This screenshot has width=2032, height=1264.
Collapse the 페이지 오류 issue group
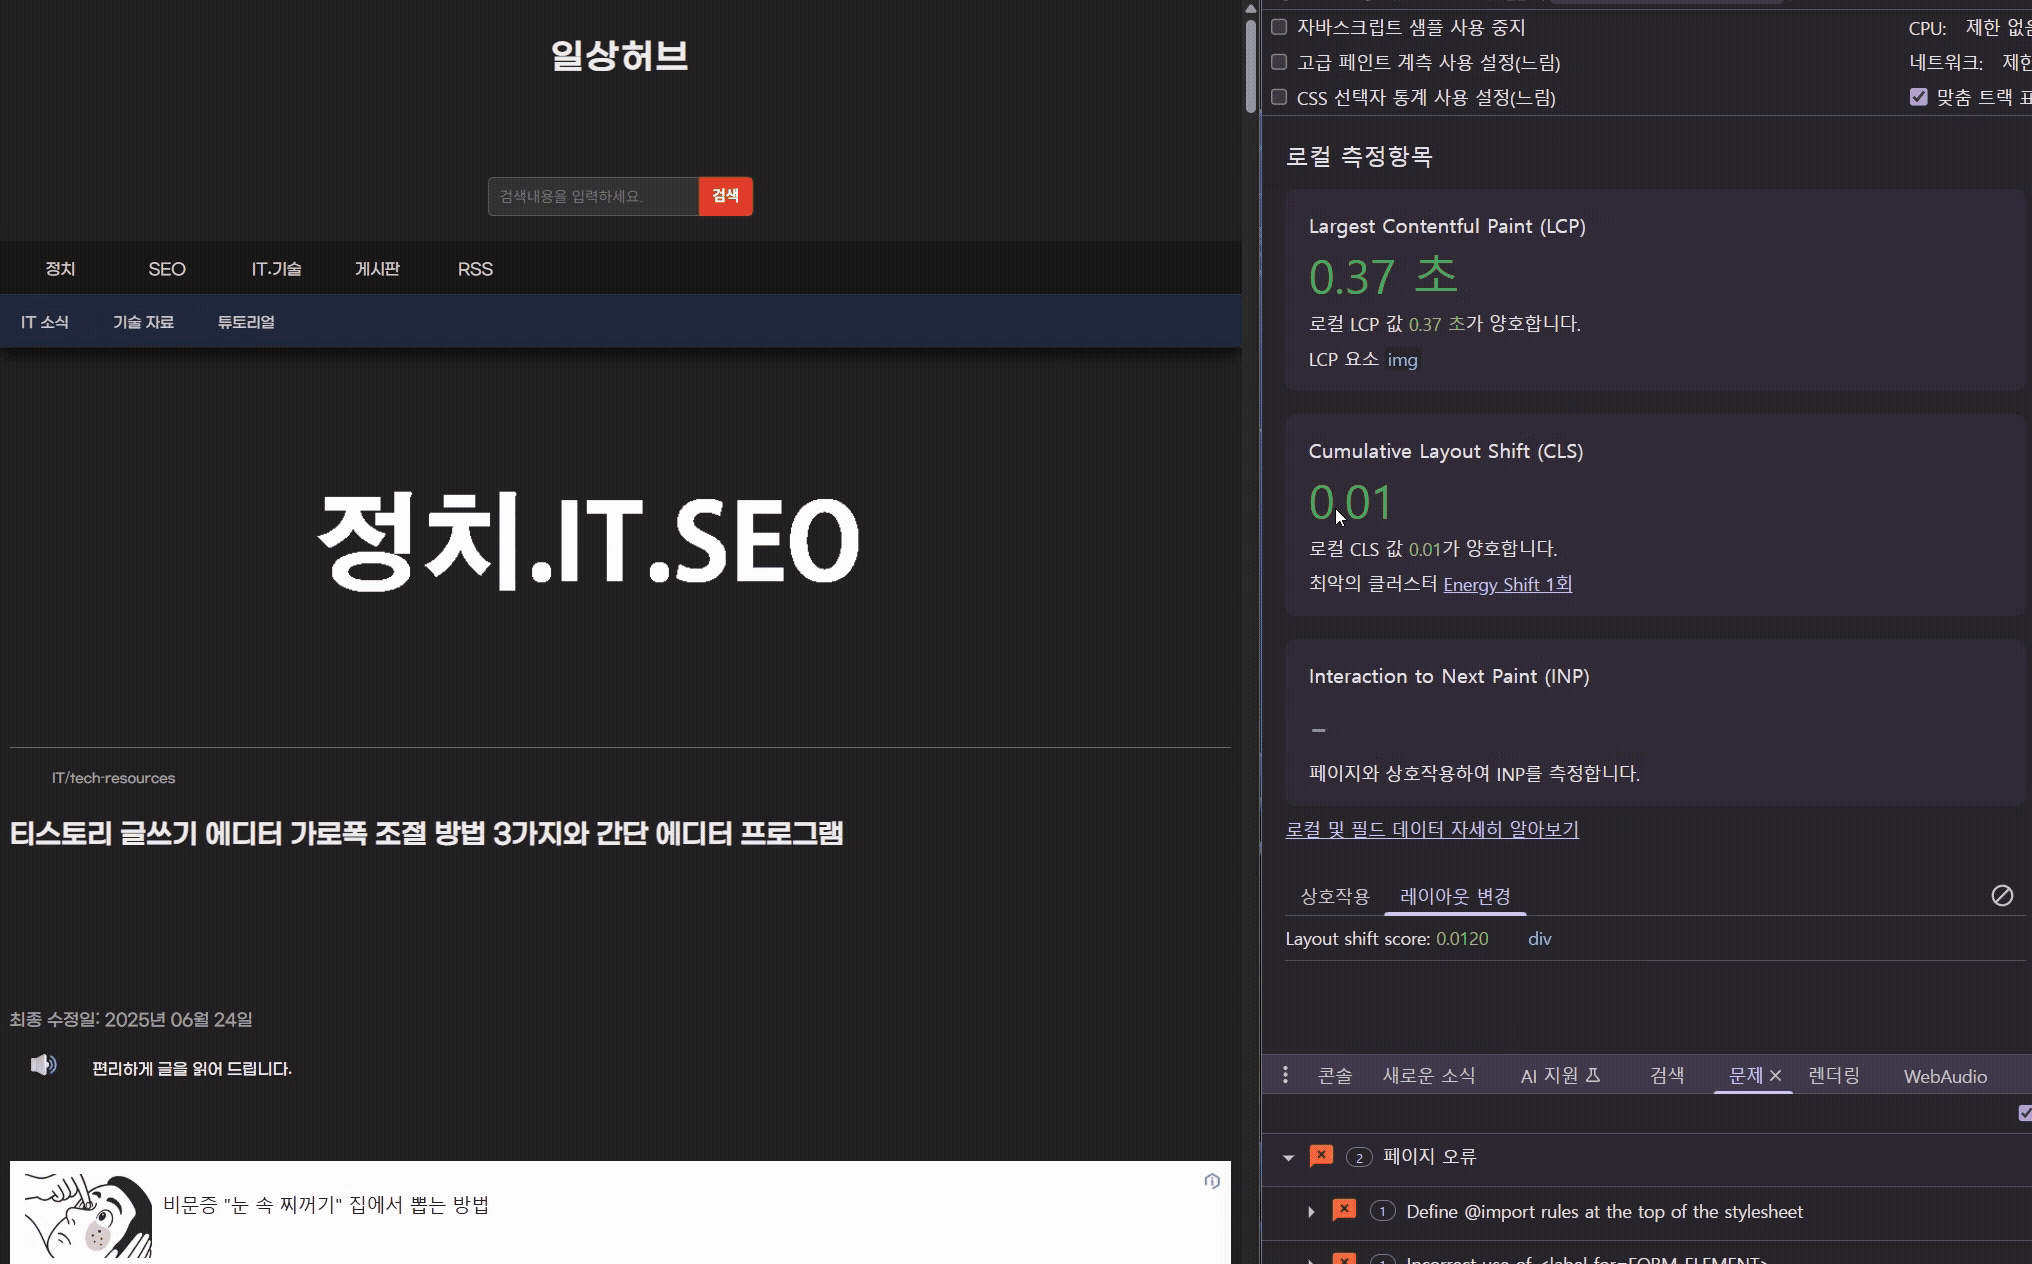pos(1289,1157)
